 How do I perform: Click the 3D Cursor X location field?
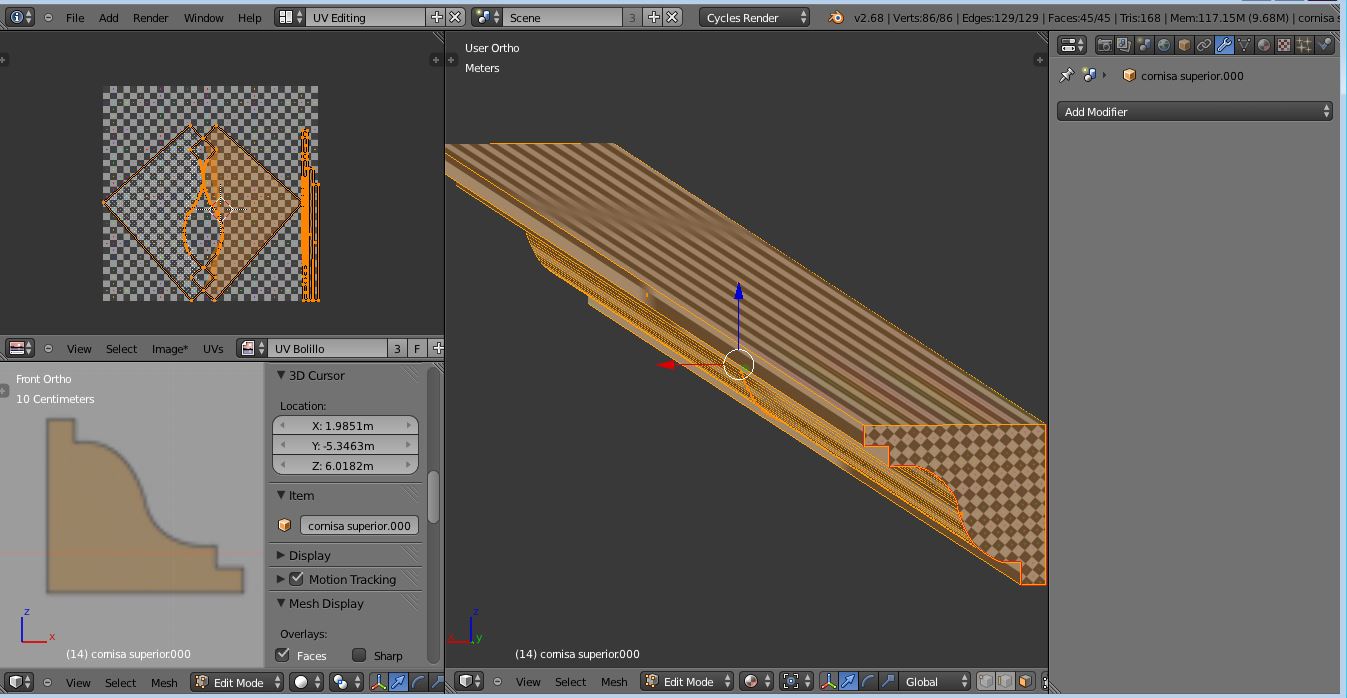pos(345,426)
